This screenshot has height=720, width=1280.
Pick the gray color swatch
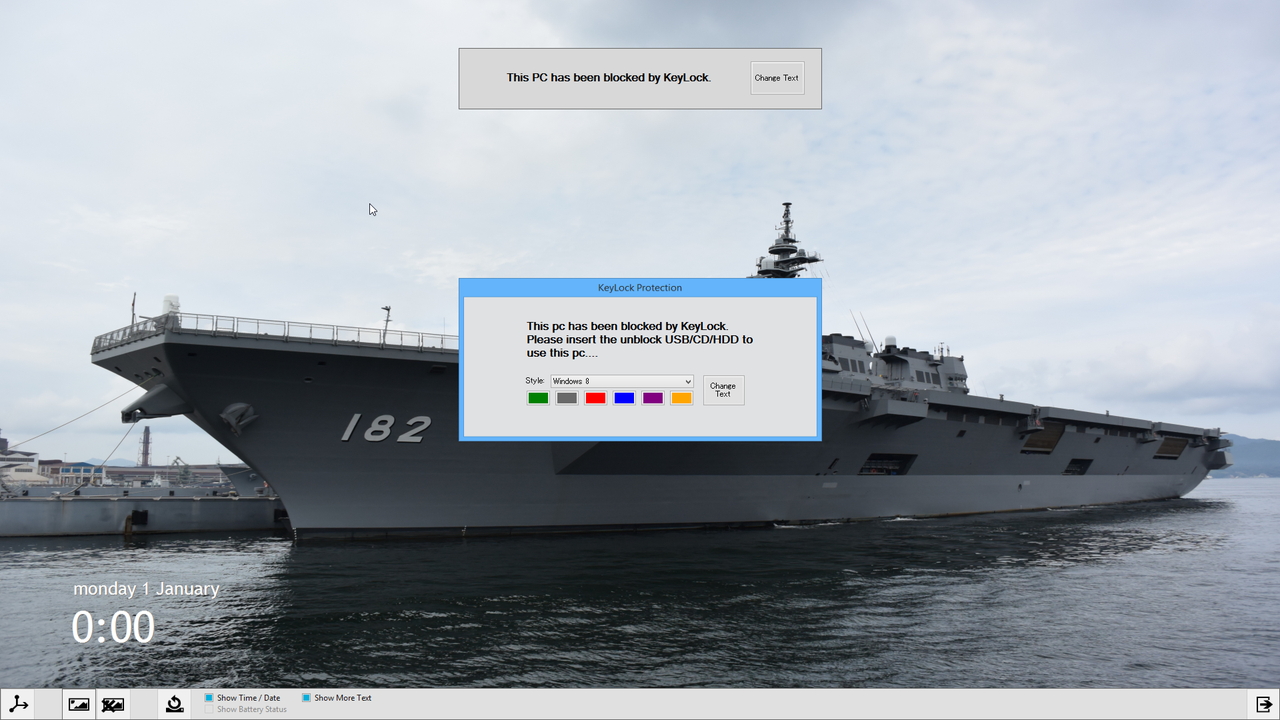(x=567, y=398)
